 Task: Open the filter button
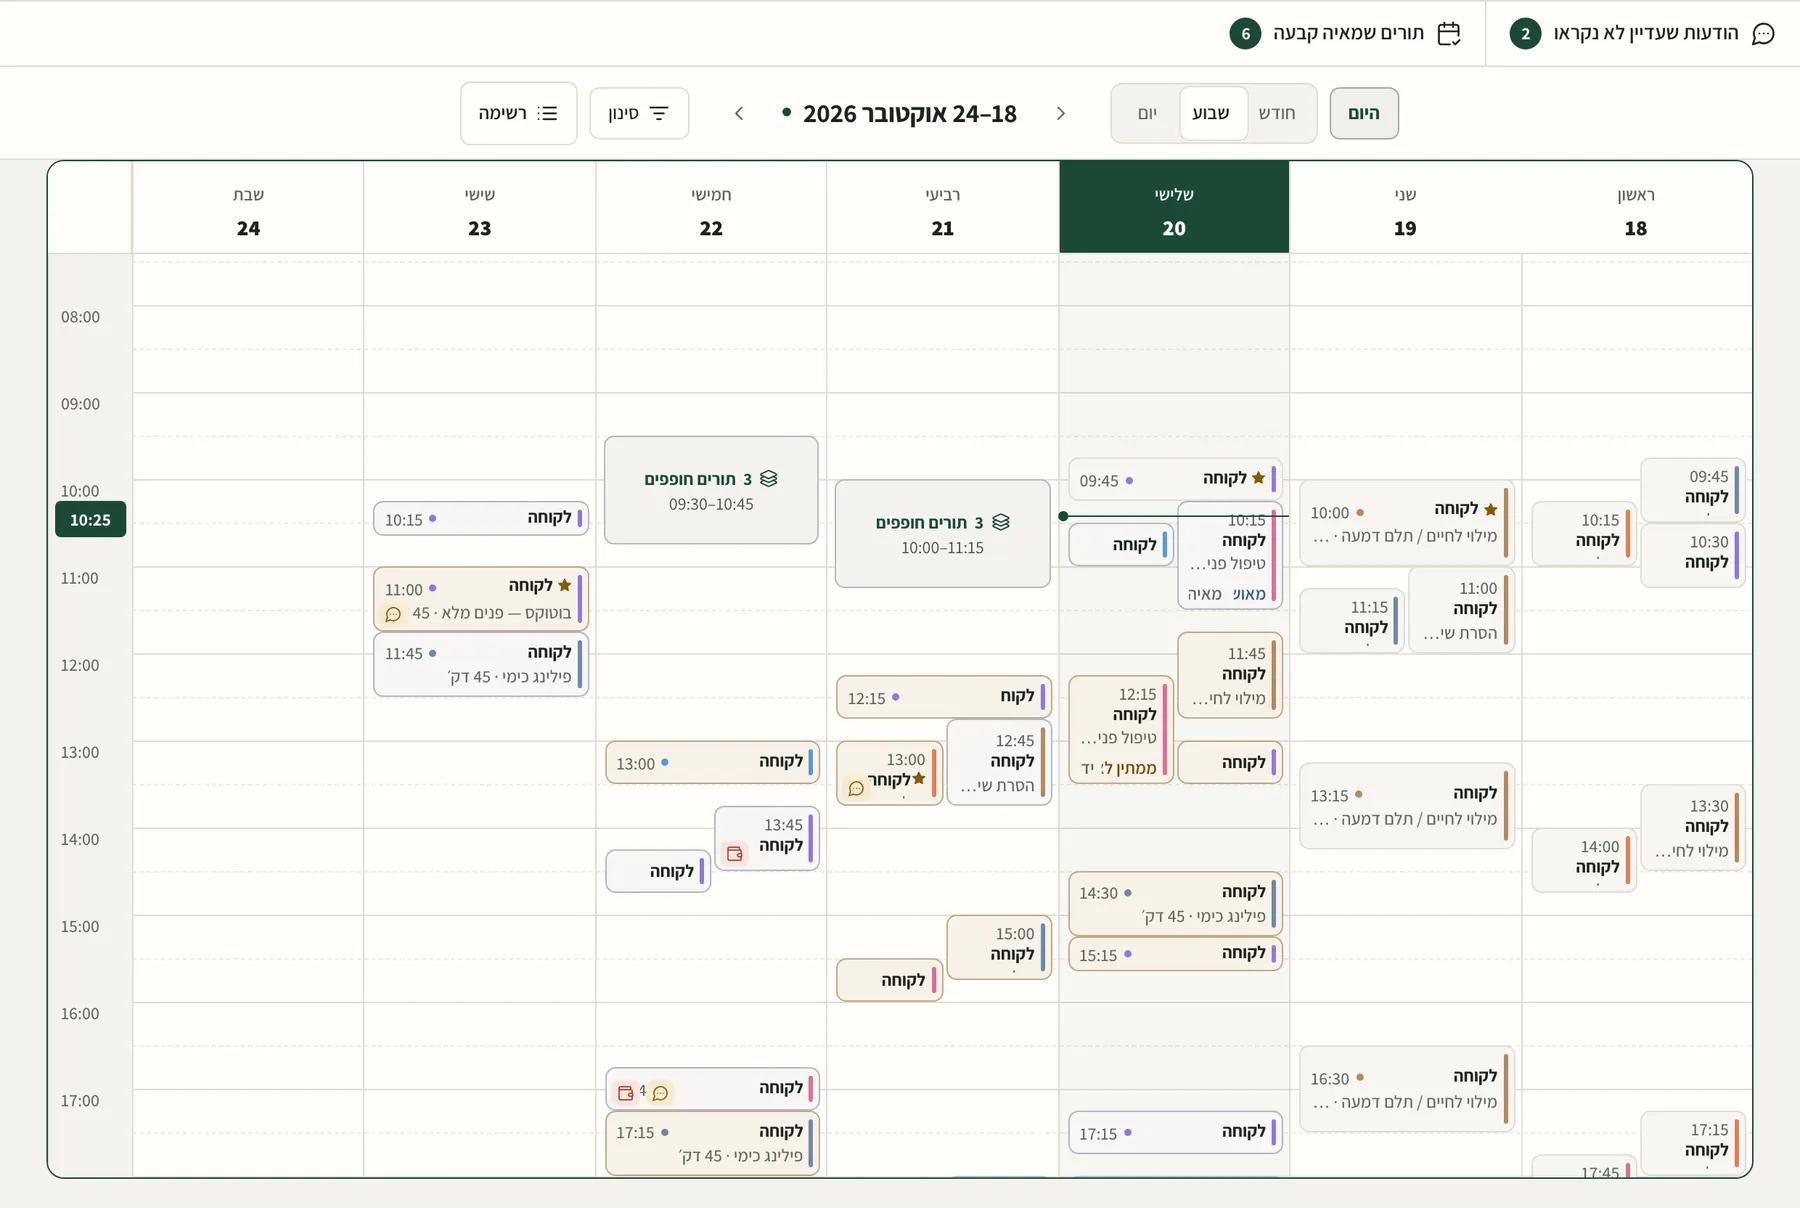639,113
